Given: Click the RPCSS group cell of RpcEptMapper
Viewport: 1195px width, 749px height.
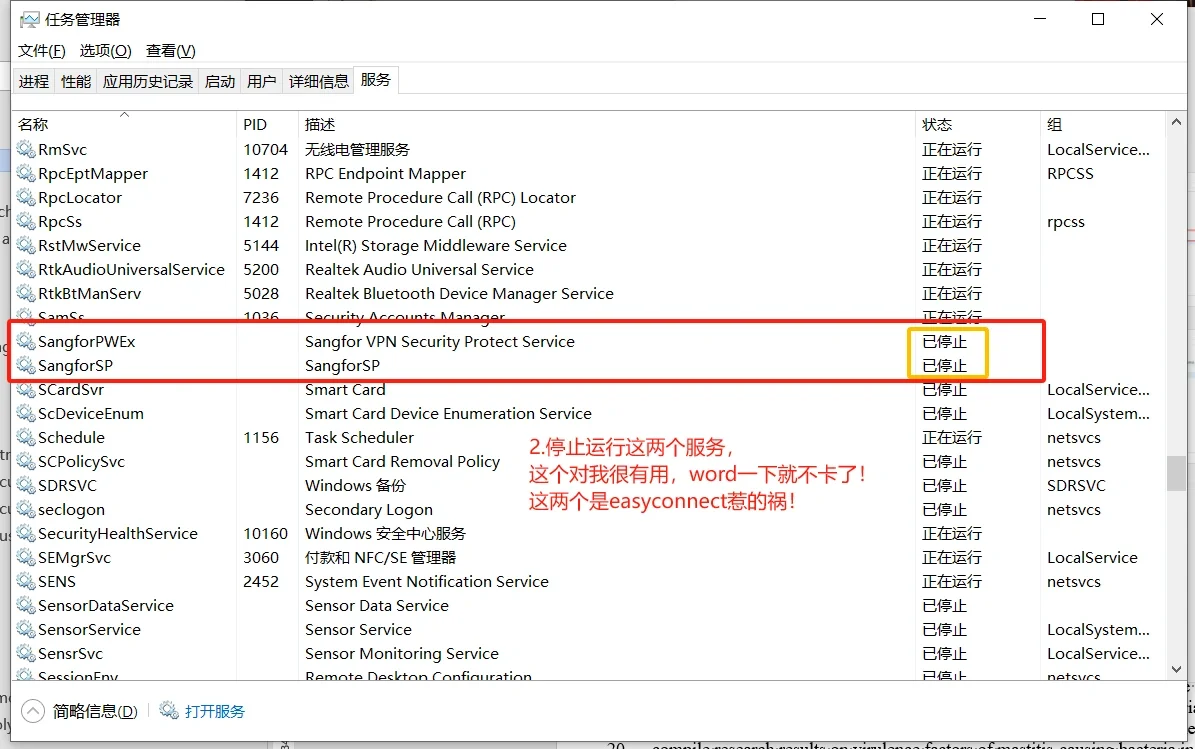Looking at the screenshot, I should (x=1070, y=174).
